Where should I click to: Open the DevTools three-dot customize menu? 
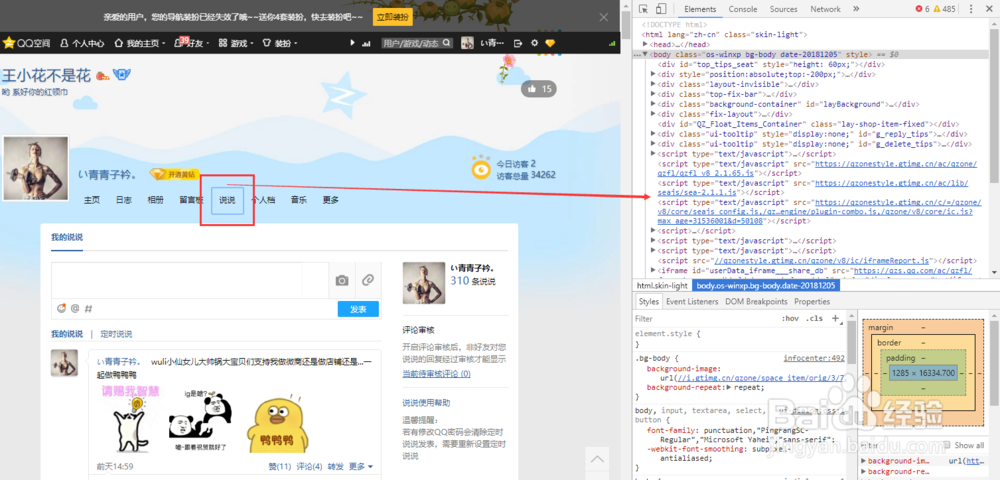pyautogui.click(x=969, y=9)
